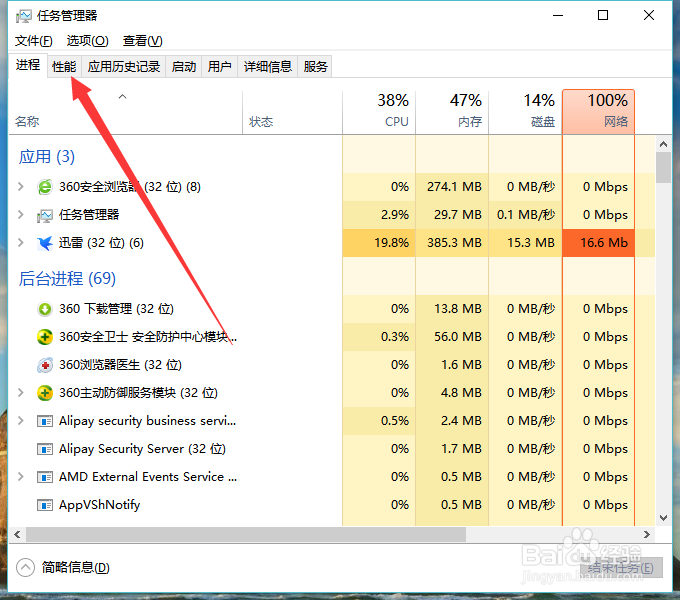The width and height of the screenshot is (680, 600).
Task: Open the 文件(F) menu
Action: (33, 41)
